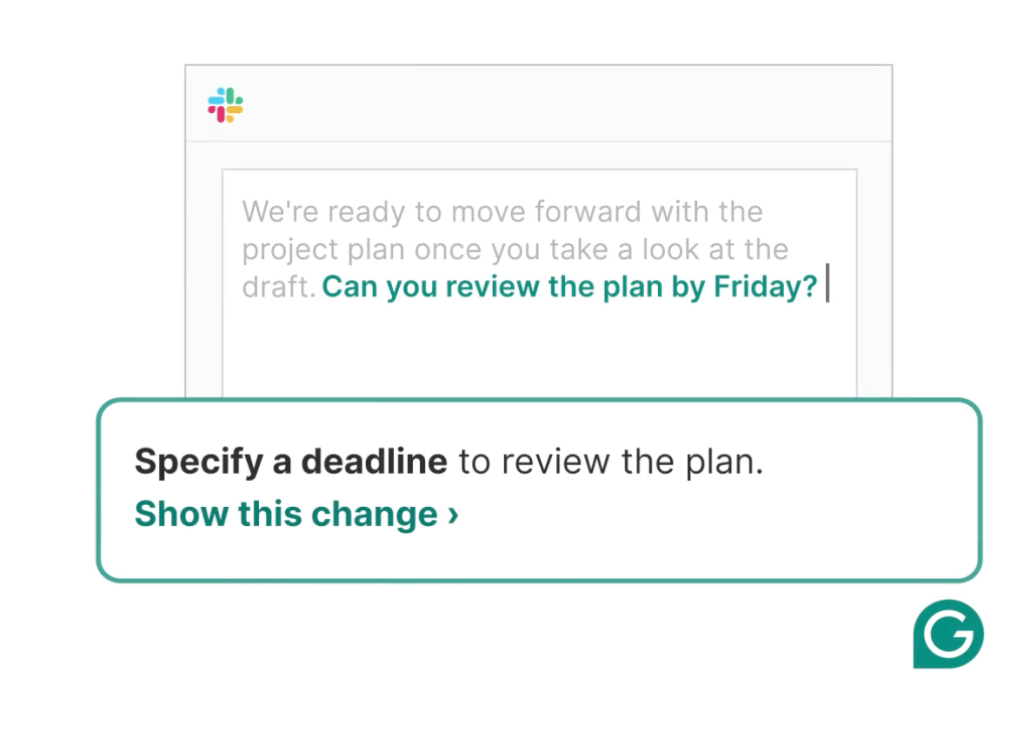Click empty space below the message text
Screen dimensions: 1024x732
coord(538,350)
